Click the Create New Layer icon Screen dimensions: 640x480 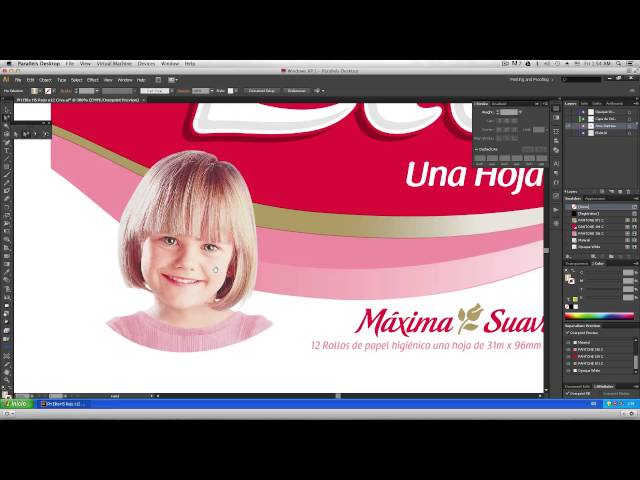coord(620,191)
